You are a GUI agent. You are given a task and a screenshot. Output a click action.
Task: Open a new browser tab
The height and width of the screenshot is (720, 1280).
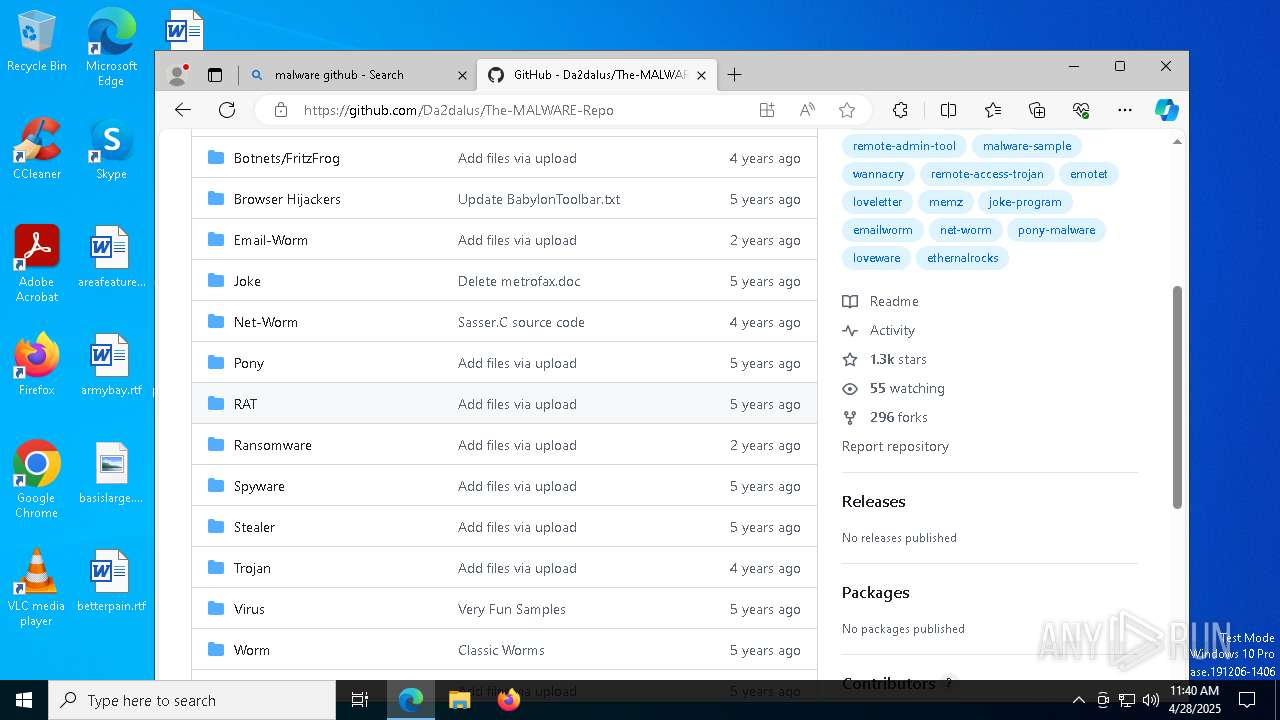pos(734,75)
